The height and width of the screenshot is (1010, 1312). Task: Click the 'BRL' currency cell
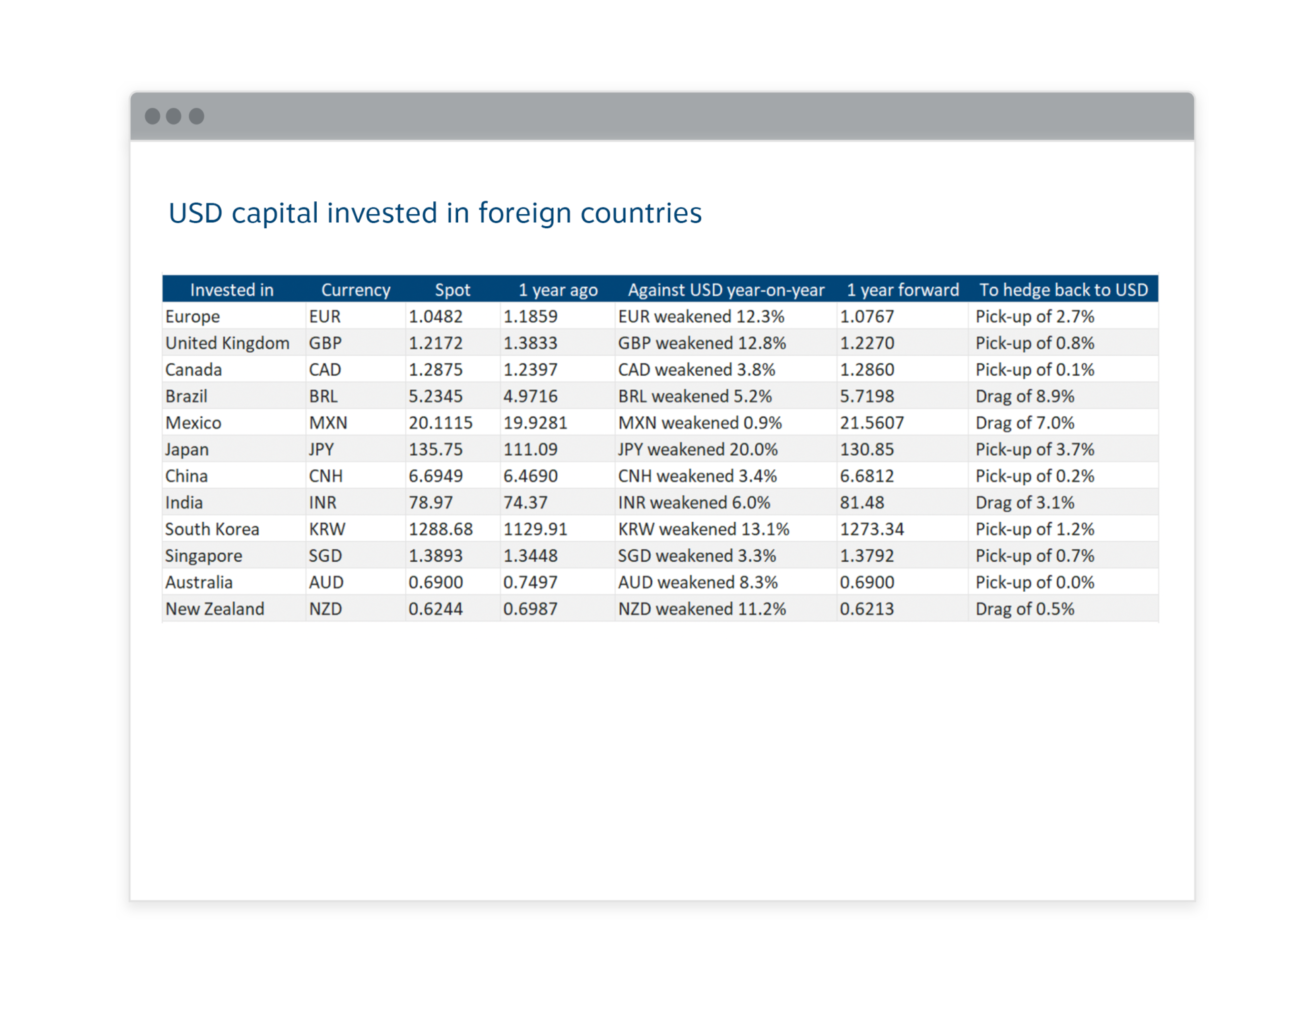tap(323, 396)
